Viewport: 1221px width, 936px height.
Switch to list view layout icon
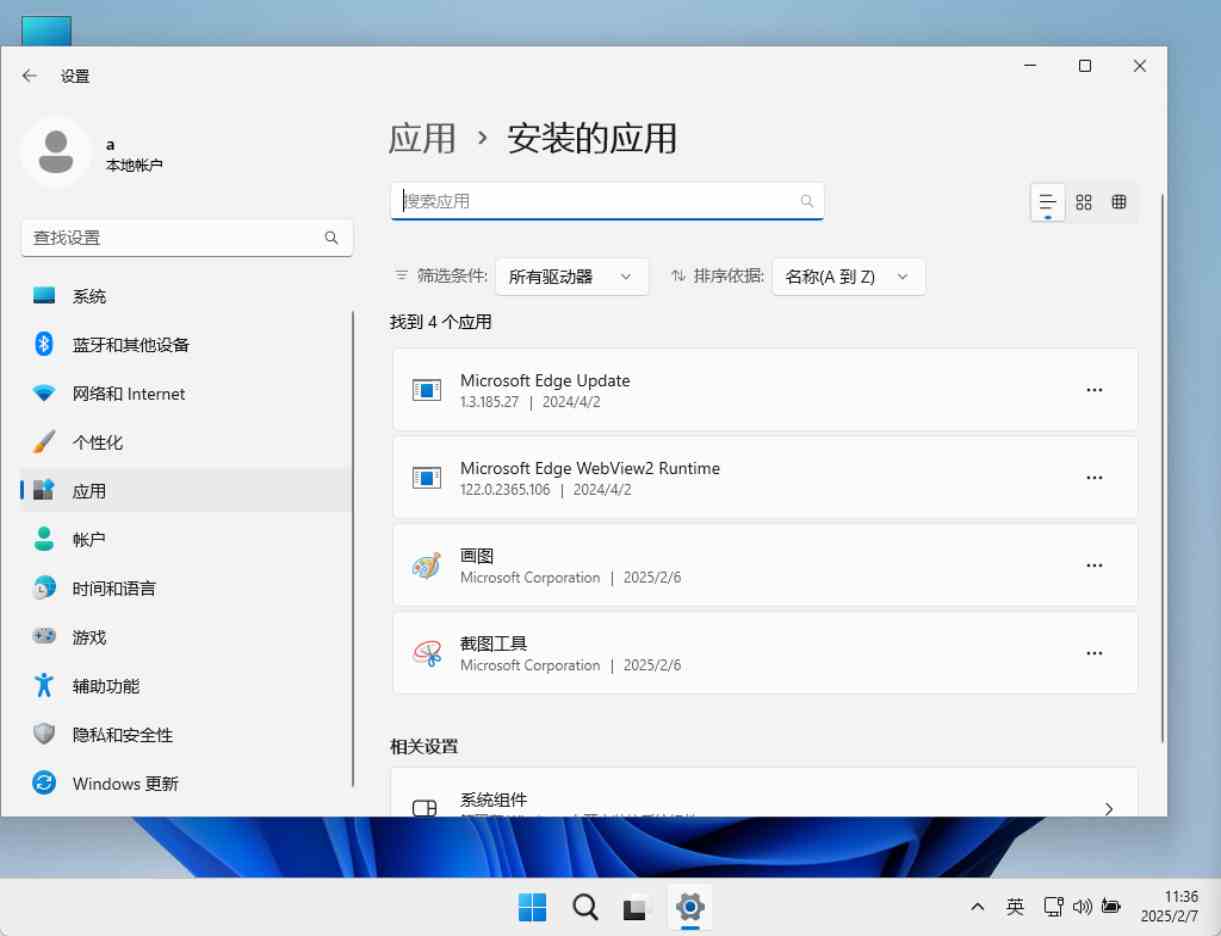point(1048,202)
